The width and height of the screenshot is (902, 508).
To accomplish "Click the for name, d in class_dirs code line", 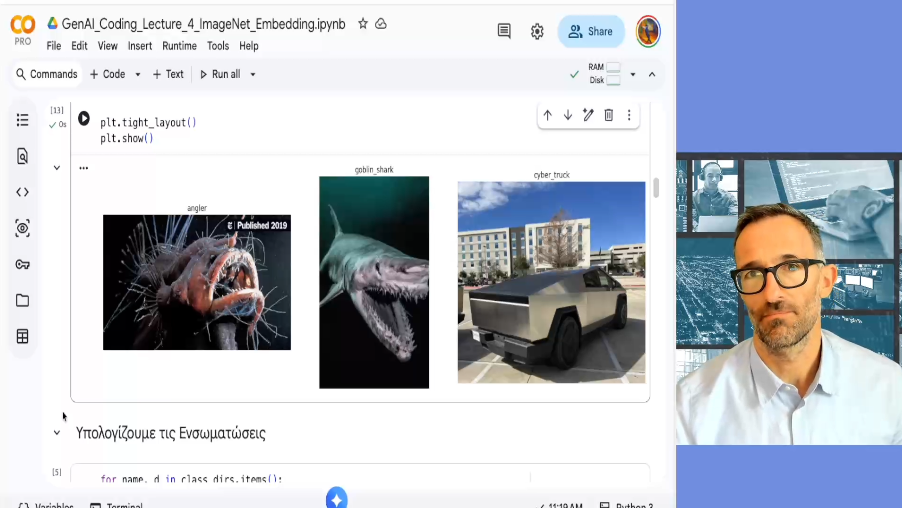I will point(191,479).
